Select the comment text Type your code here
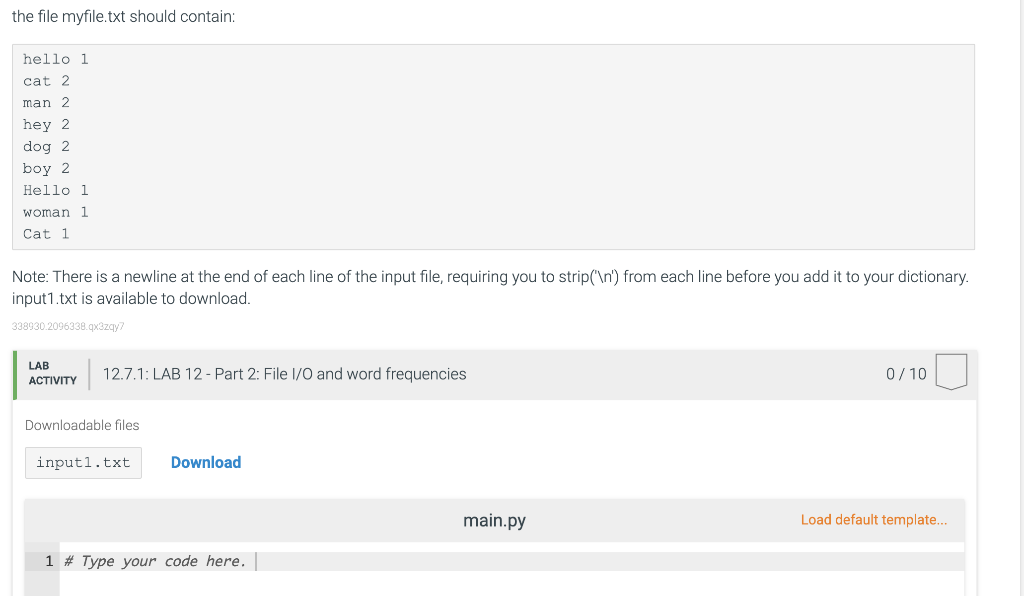1024x596 pixels. (x=154, y=561)
